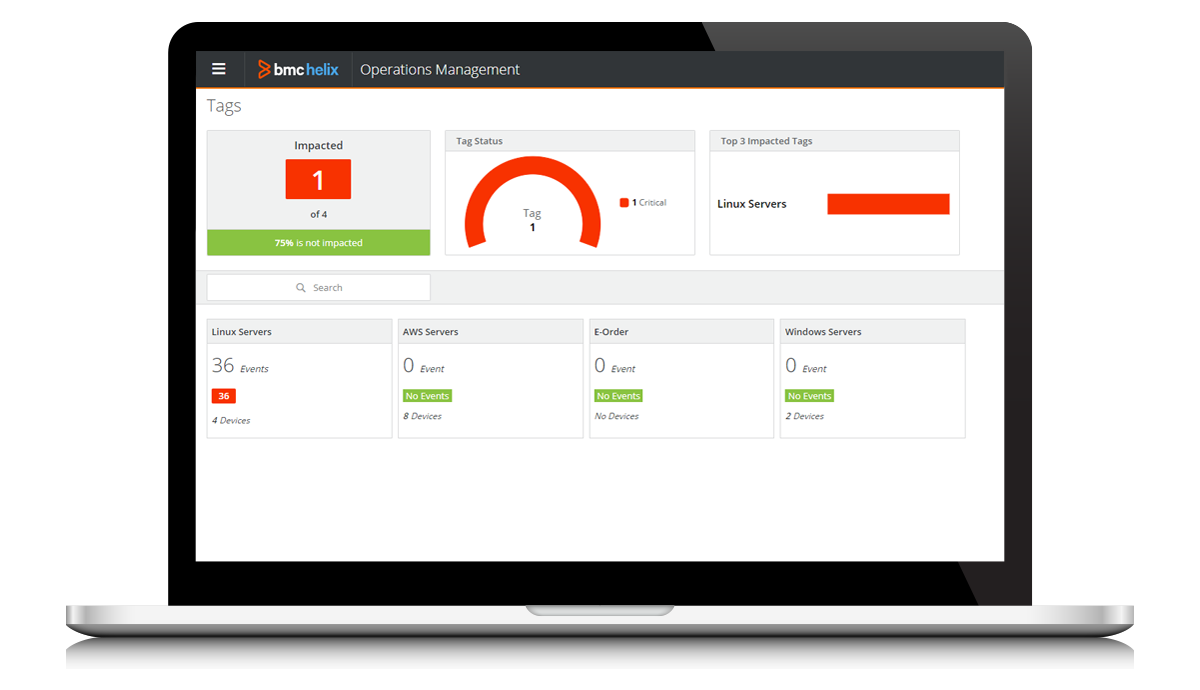Select Linux Servers in Top 3 Impacted Tags
This screenshot has height=690, width=1200.
[752, 204]
